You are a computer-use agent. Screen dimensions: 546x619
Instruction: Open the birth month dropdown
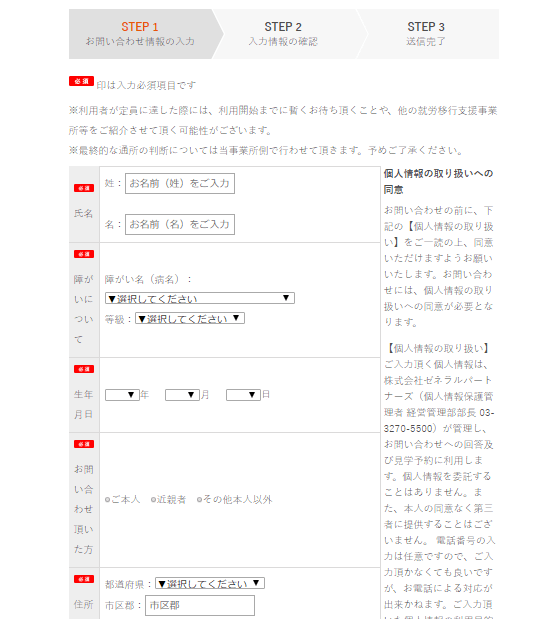point(182,395)
